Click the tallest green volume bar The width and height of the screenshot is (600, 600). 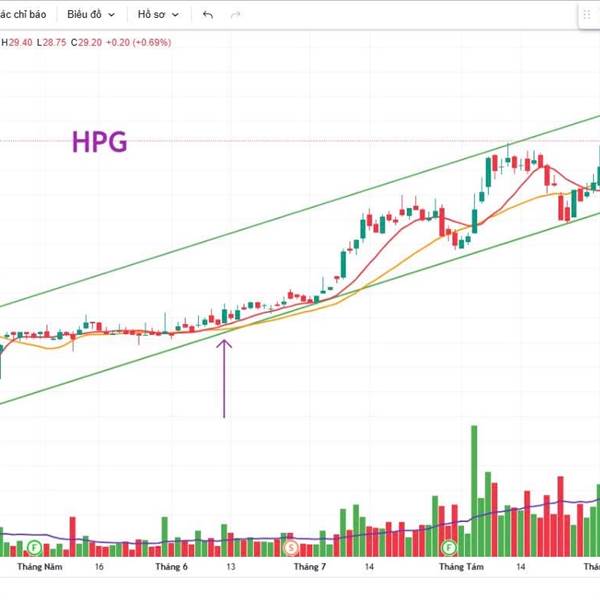474,491
